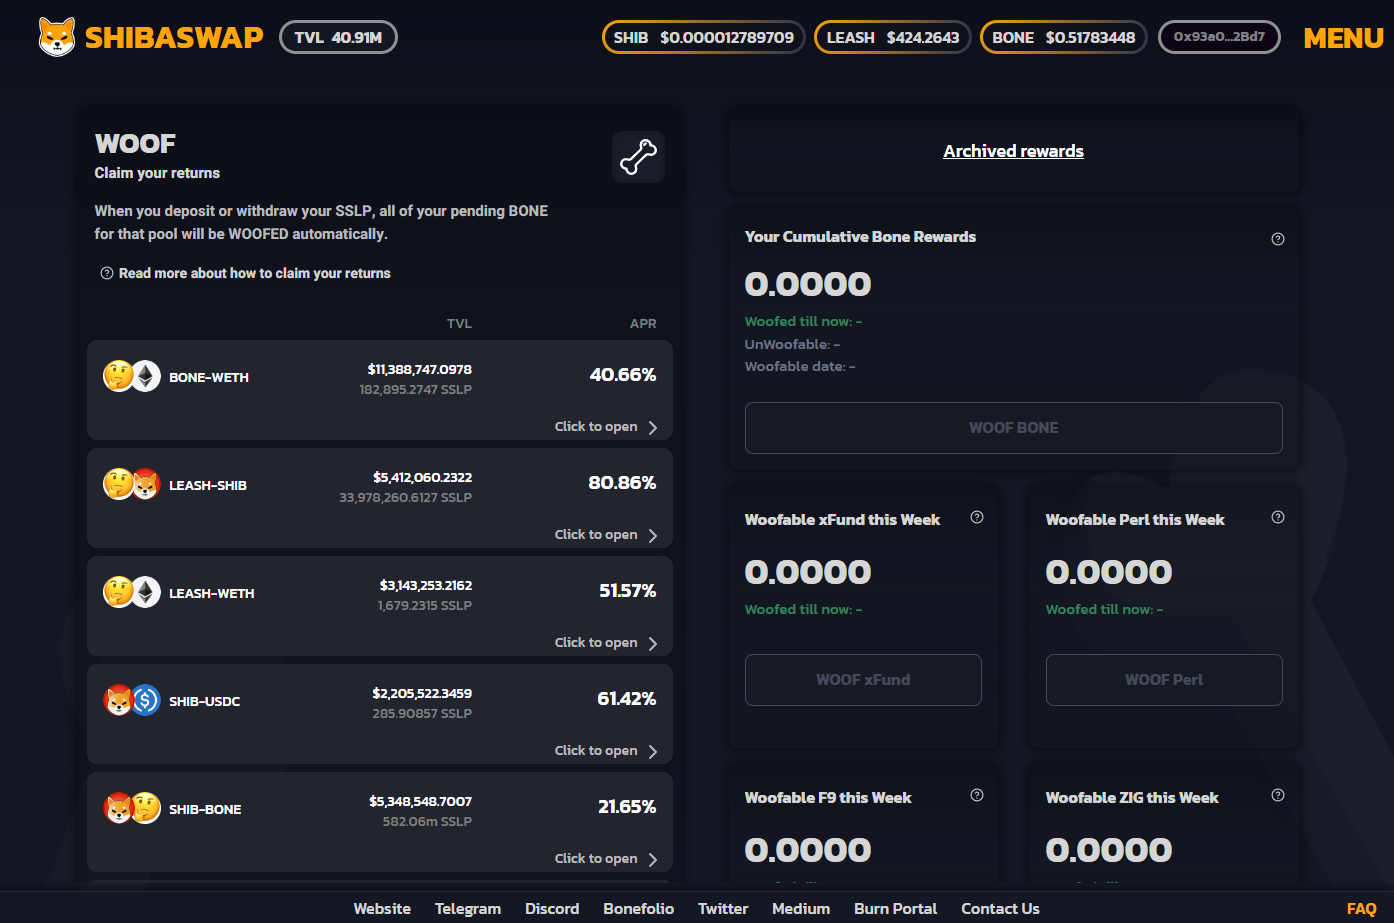Click SHIB-USDC TVL $2,205,522.3459
Image resolution: width=1394 pixels, height=923 pixels.
coord(422,693)
